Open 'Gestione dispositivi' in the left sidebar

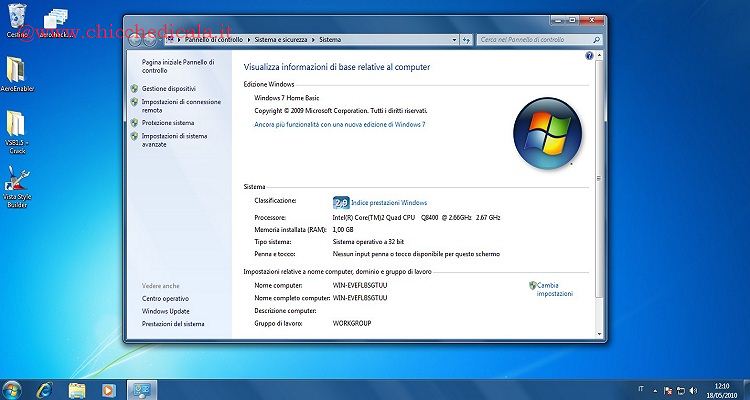click(x=168, y=88)
